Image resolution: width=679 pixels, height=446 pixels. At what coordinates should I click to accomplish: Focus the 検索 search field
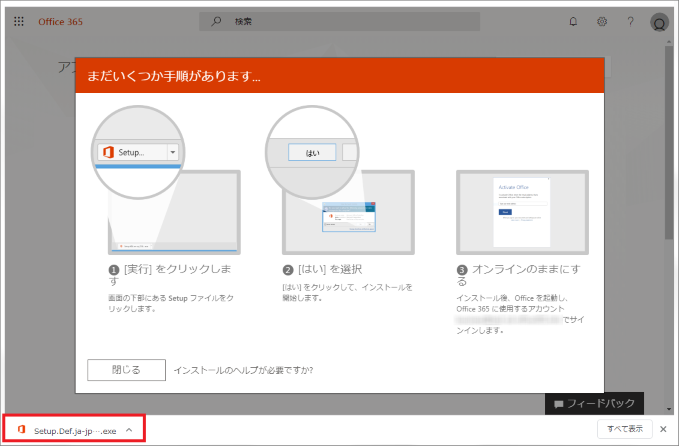[x=339, y=21]
